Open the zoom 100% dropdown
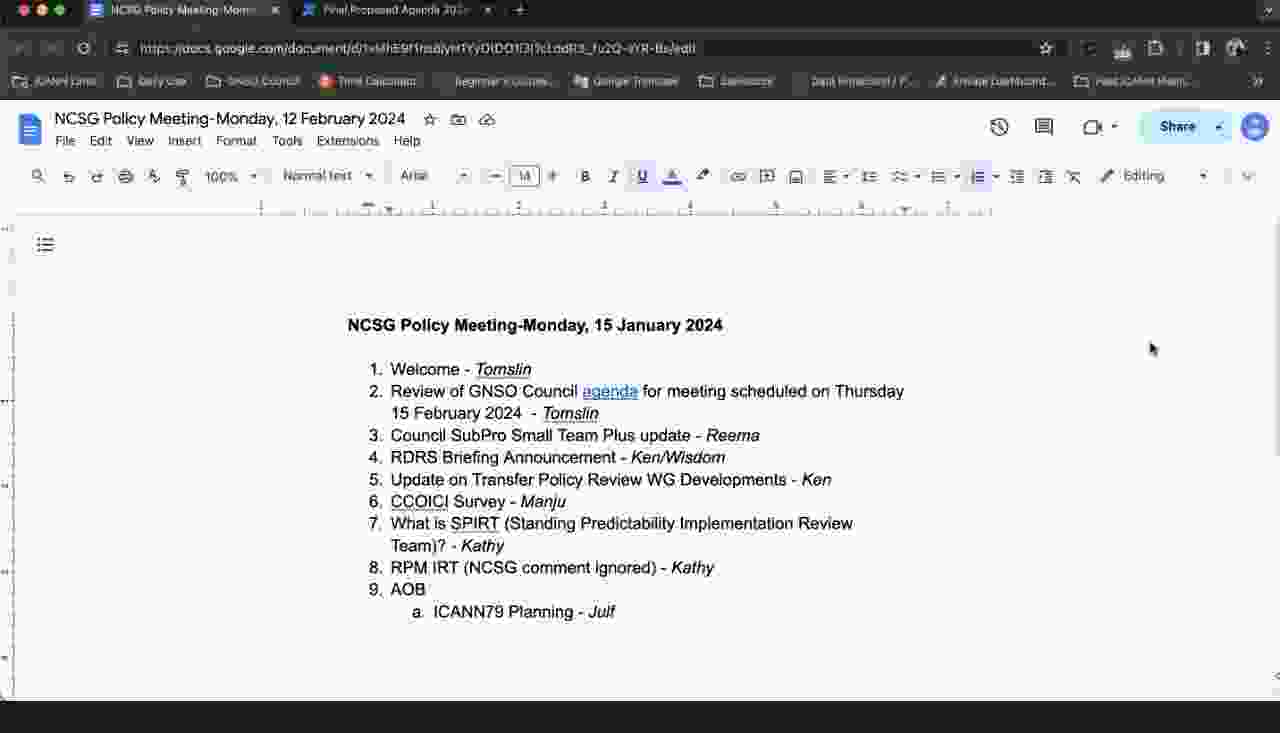Viewport: 1280px width, 733px height. pyautogui.click(x=231, y=176)
